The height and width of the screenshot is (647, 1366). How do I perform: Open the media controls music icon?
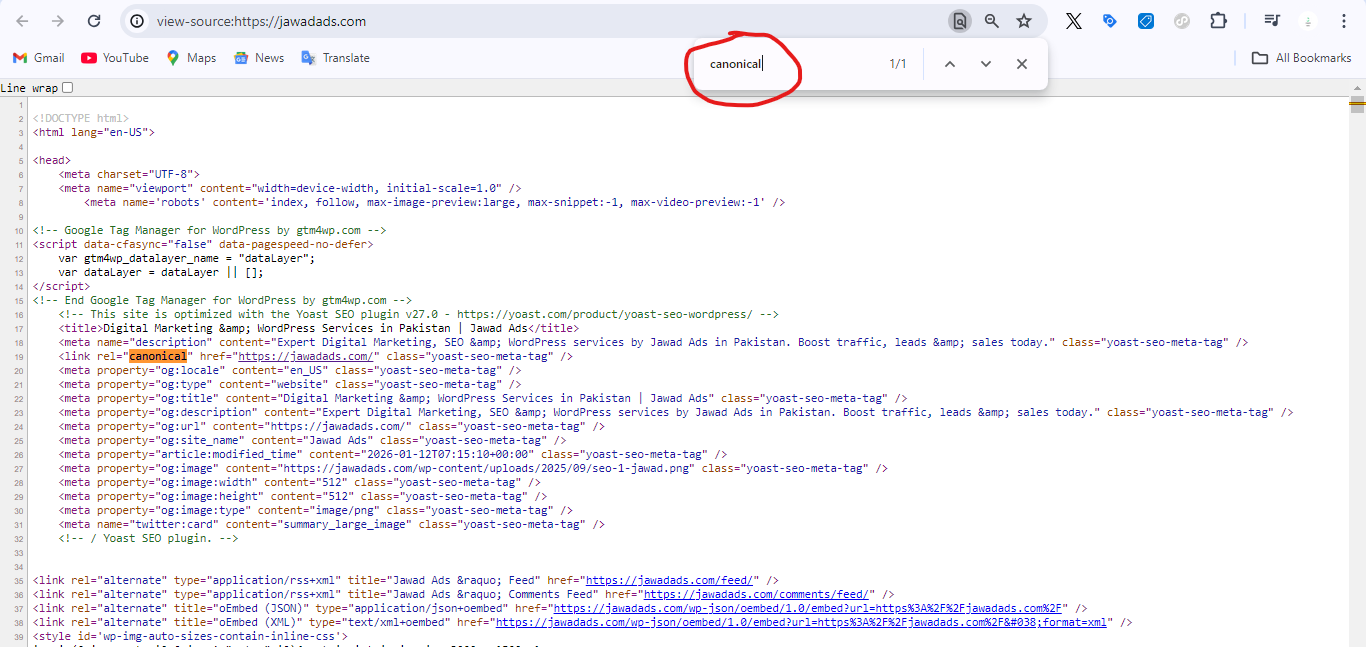(x=1271, y=21)
